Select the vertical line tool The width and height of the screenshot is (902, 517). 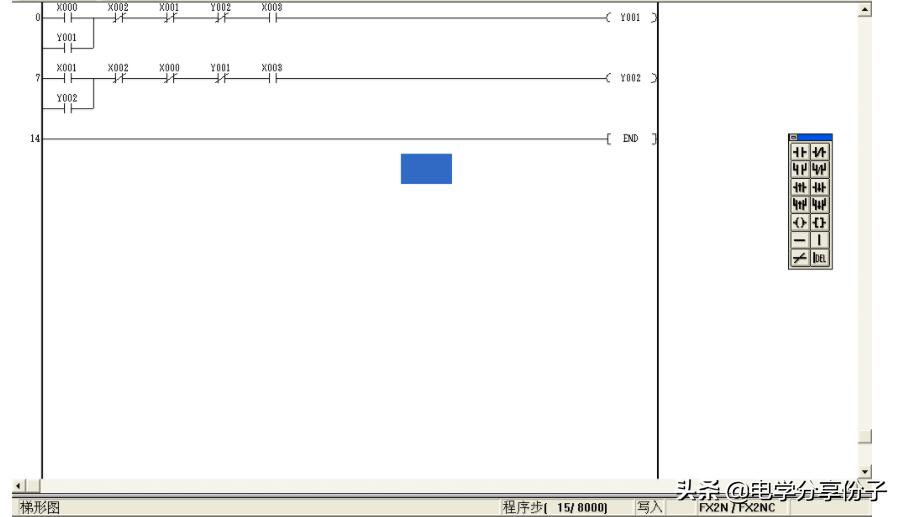[819, 240]
